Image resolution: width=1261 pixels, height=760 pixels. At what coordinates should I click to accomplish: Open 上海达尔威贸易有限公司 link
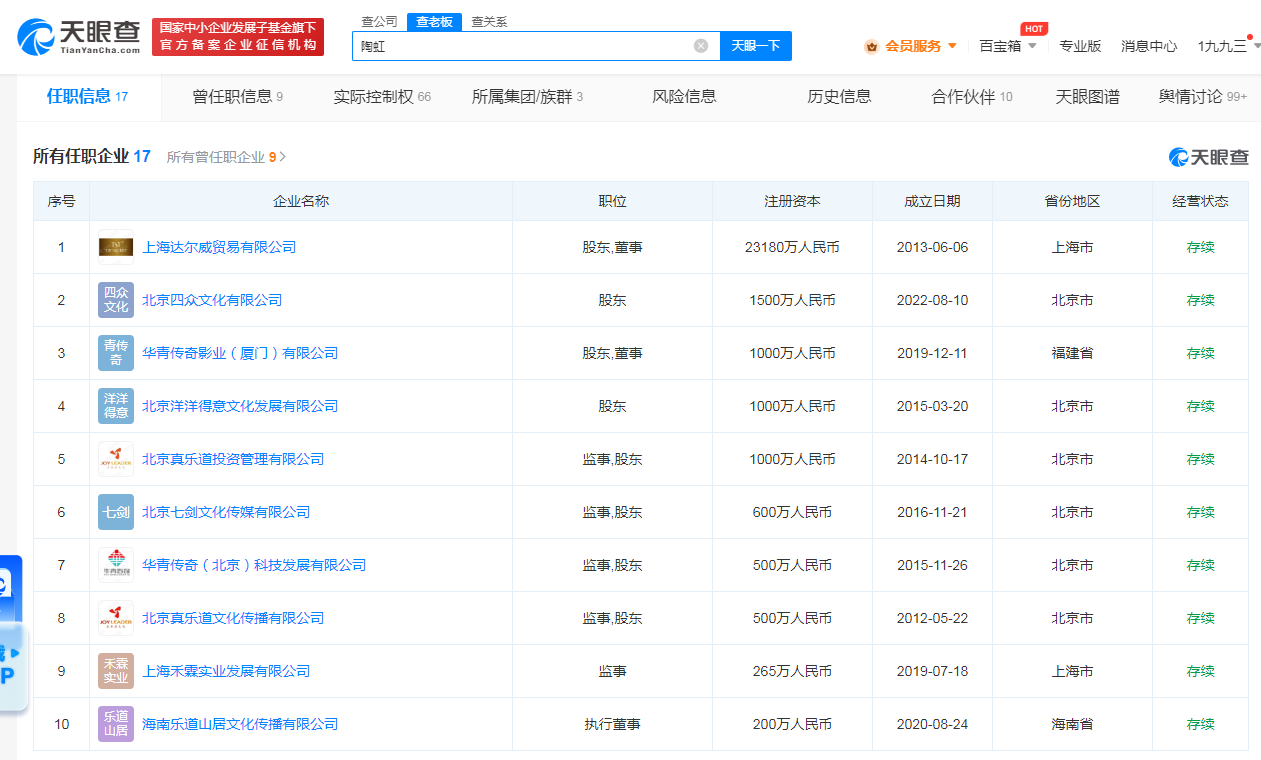[x=219, y=247]
